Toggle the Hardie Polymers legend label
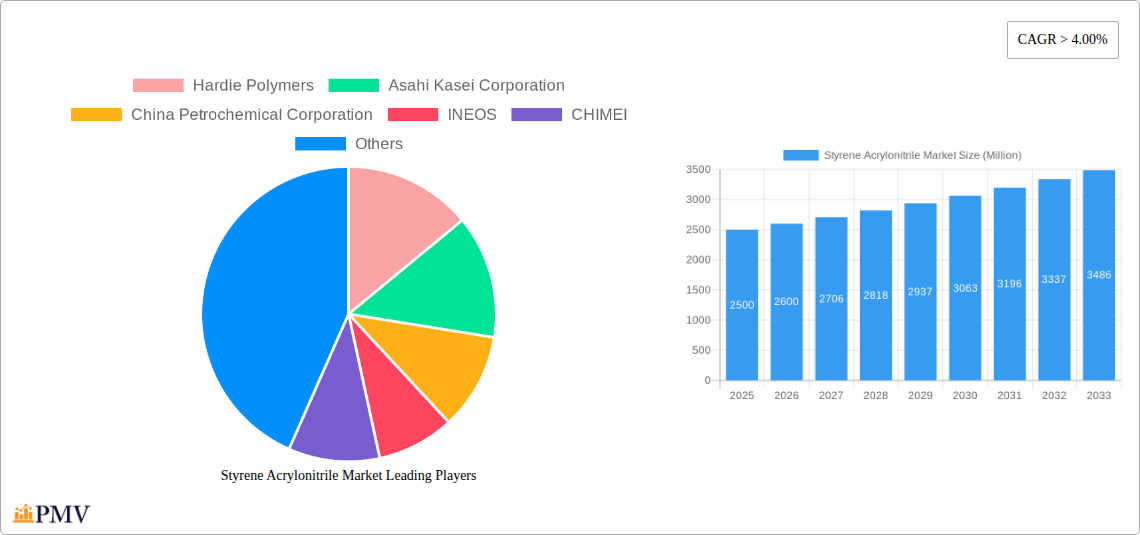Screen dimensions: 1140x535 tap(253, 86)
